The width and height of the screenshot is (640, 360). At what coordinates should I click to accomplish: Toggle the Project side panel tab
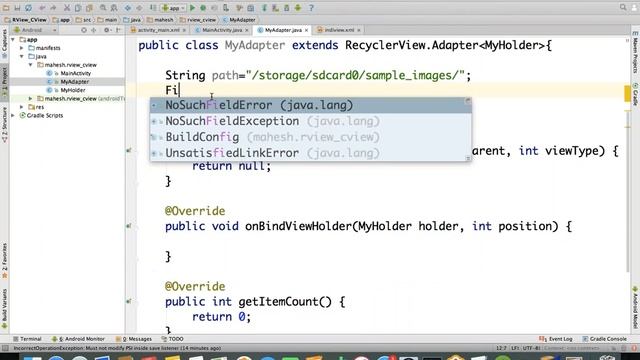coord(4,82)
